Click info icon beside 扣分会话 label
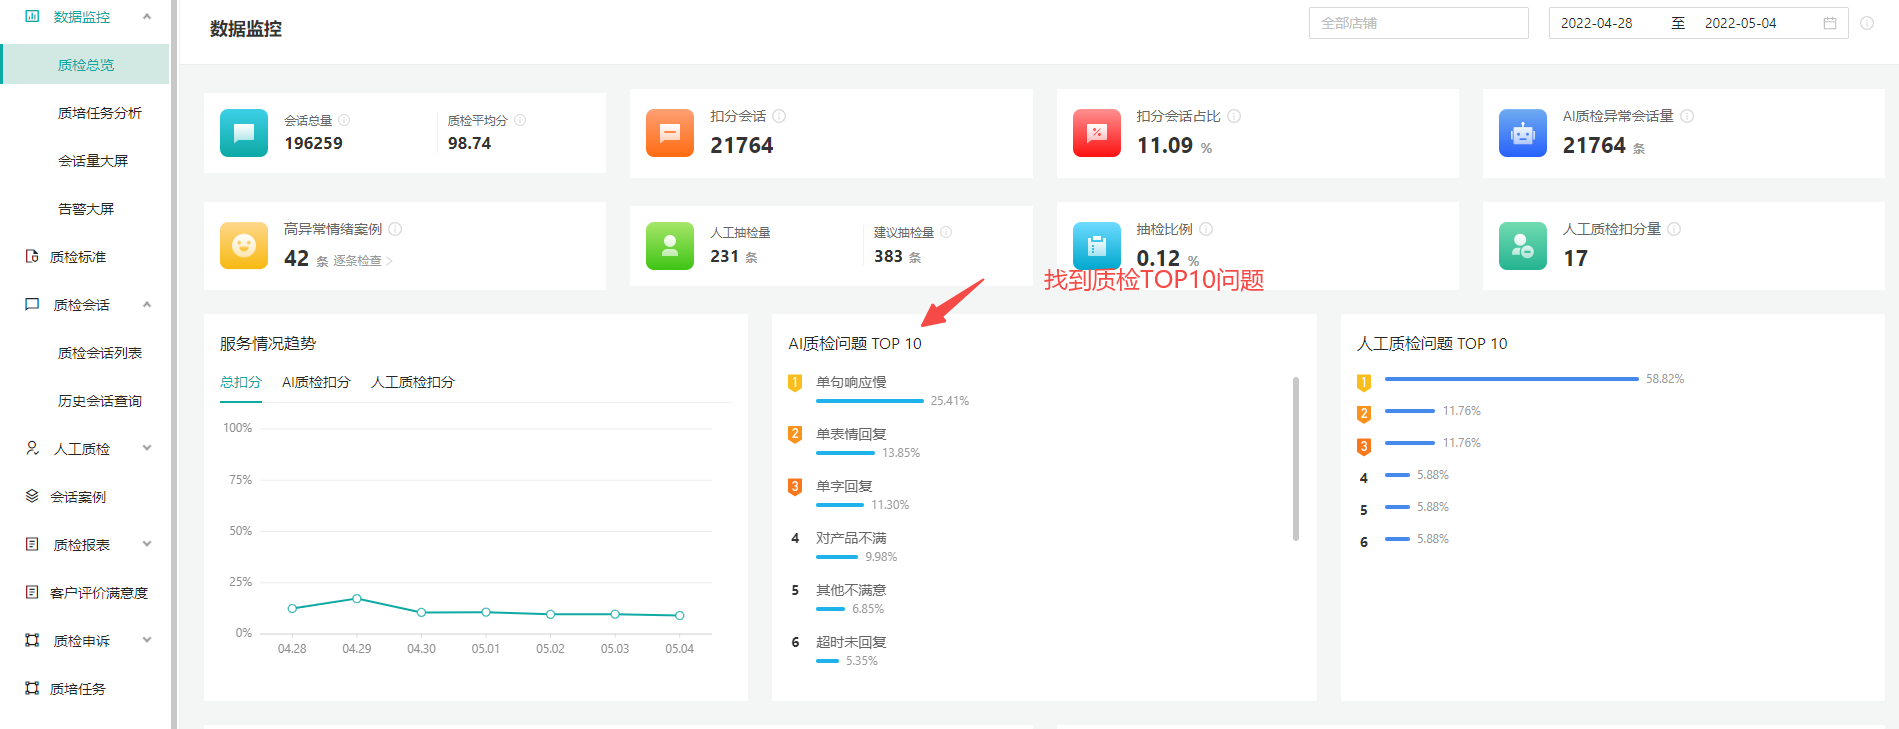This screenshot has width=1899, height=729. 779,116
